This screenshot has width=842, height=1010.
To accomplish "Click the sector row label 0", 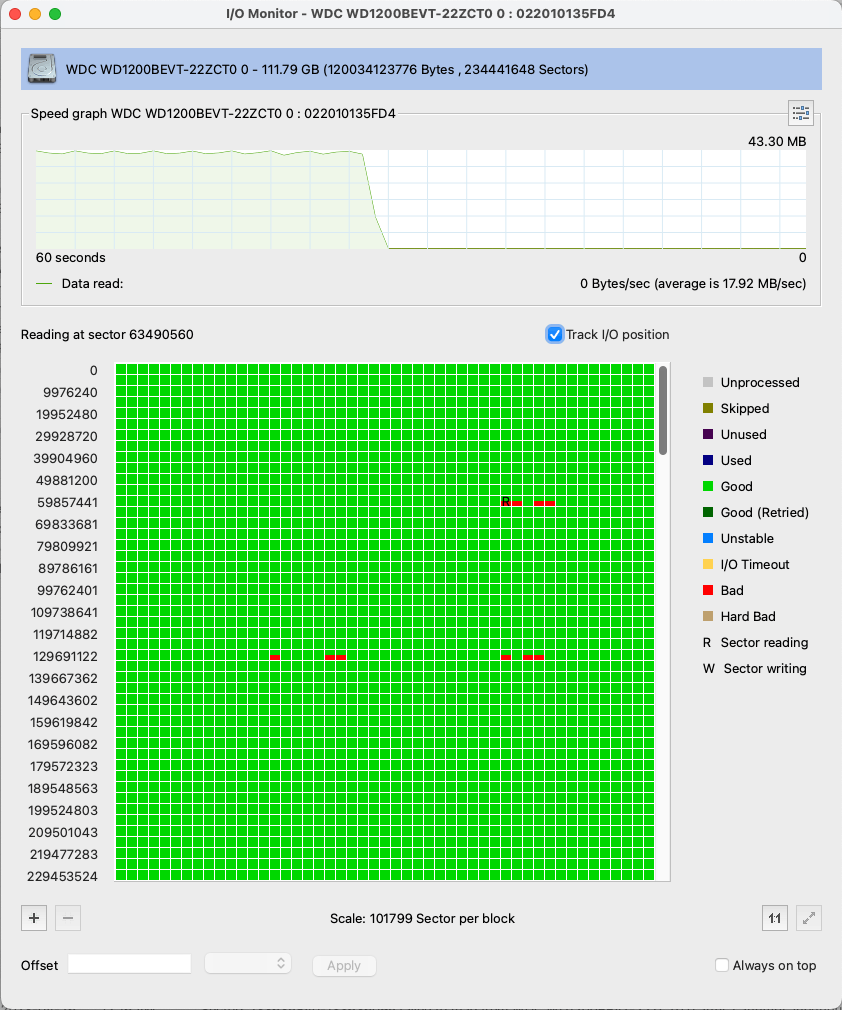I will [x=93, y=370].
